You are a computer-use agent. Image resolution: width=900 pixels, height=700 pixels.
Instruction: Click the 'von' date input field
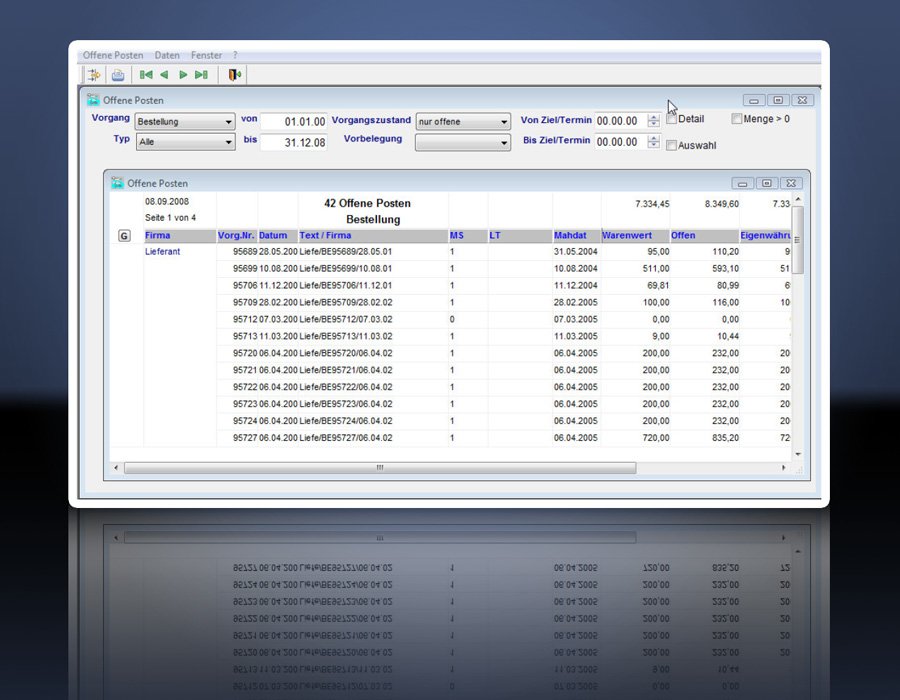coord(293,121)
